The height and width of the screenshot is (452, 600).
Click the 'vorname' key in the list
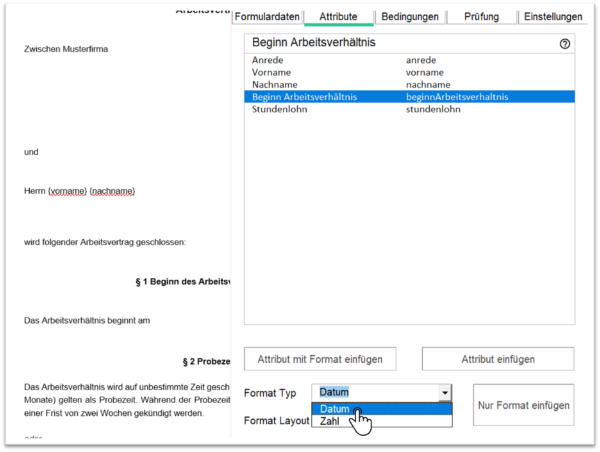(x=425, y=72)
